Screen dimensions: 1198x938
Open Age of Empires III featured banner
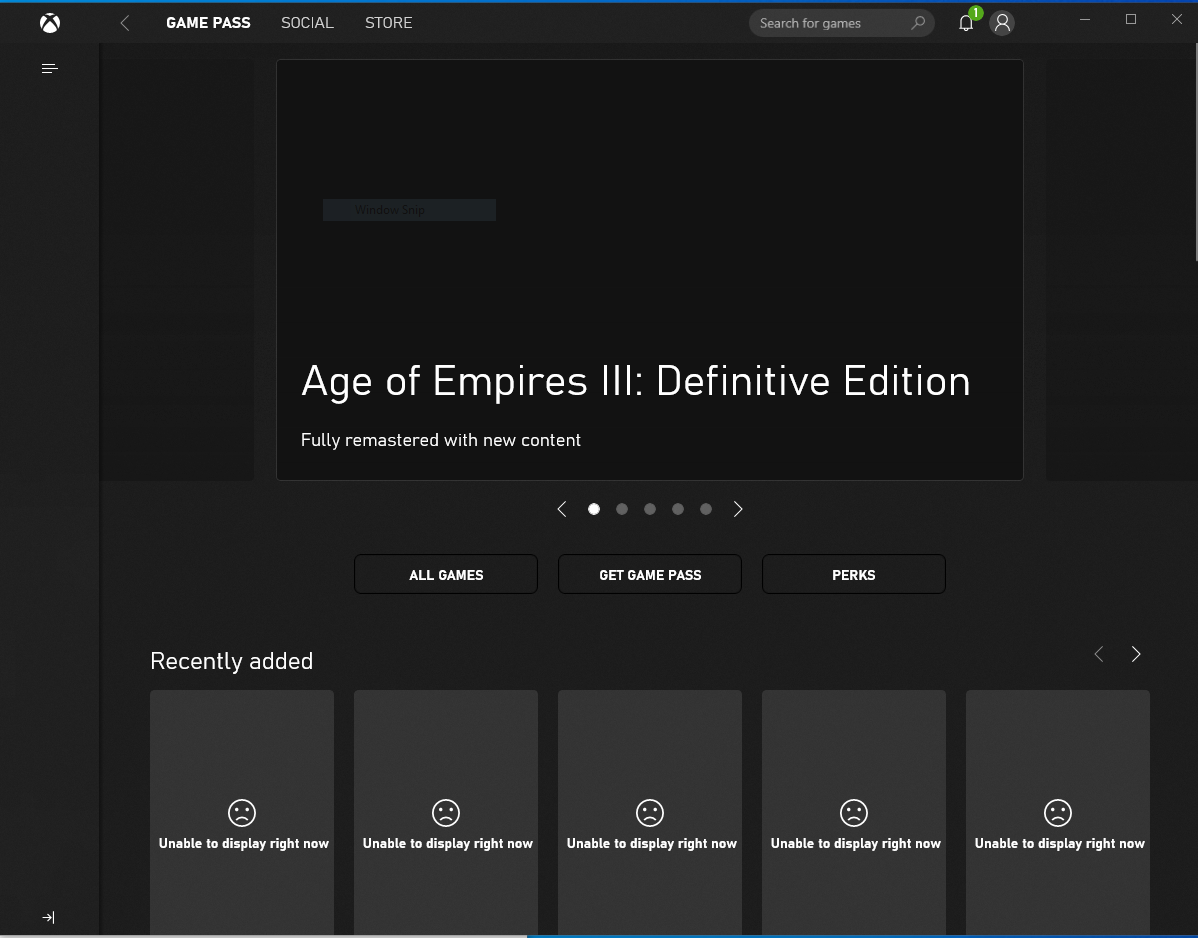[649, 270]
